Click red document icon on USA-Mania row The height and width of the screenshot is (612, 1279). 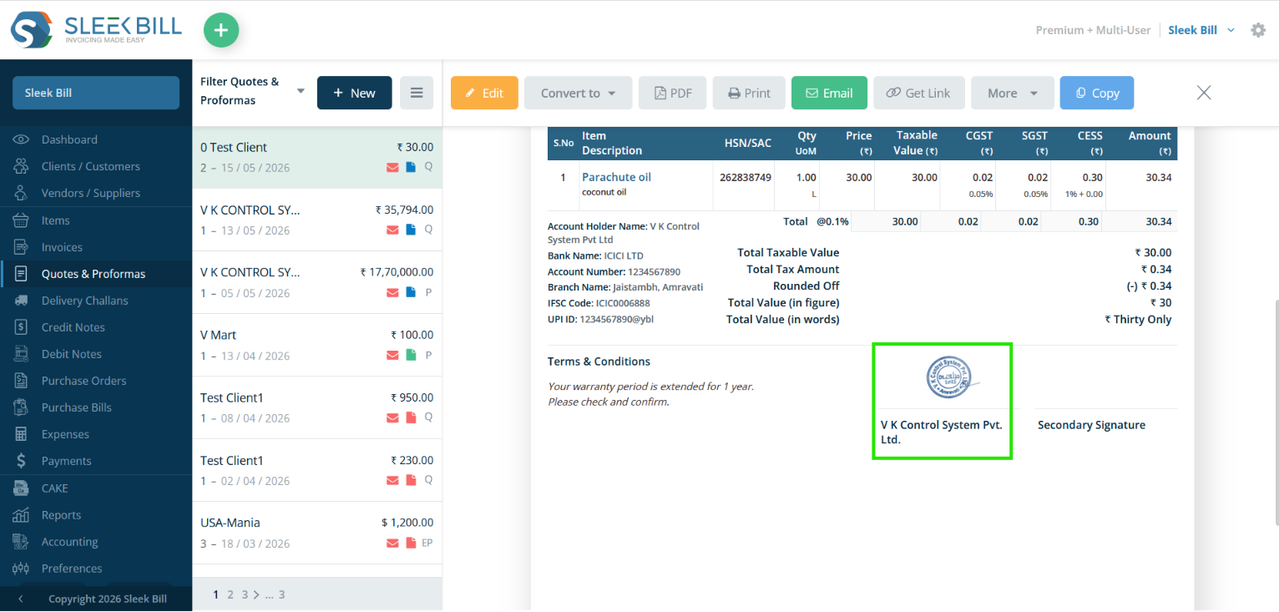411,543
